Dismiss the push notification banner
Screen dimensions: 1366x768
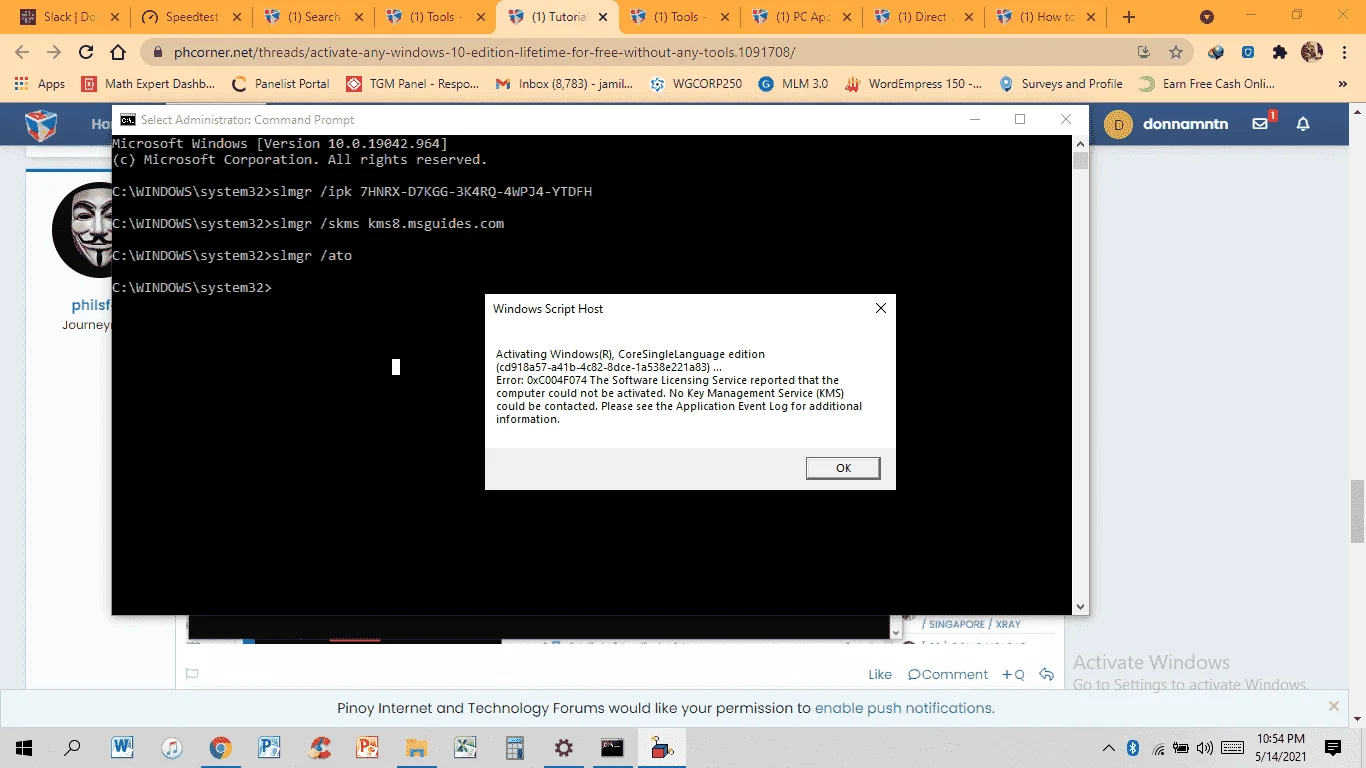tap(1333, 706)
